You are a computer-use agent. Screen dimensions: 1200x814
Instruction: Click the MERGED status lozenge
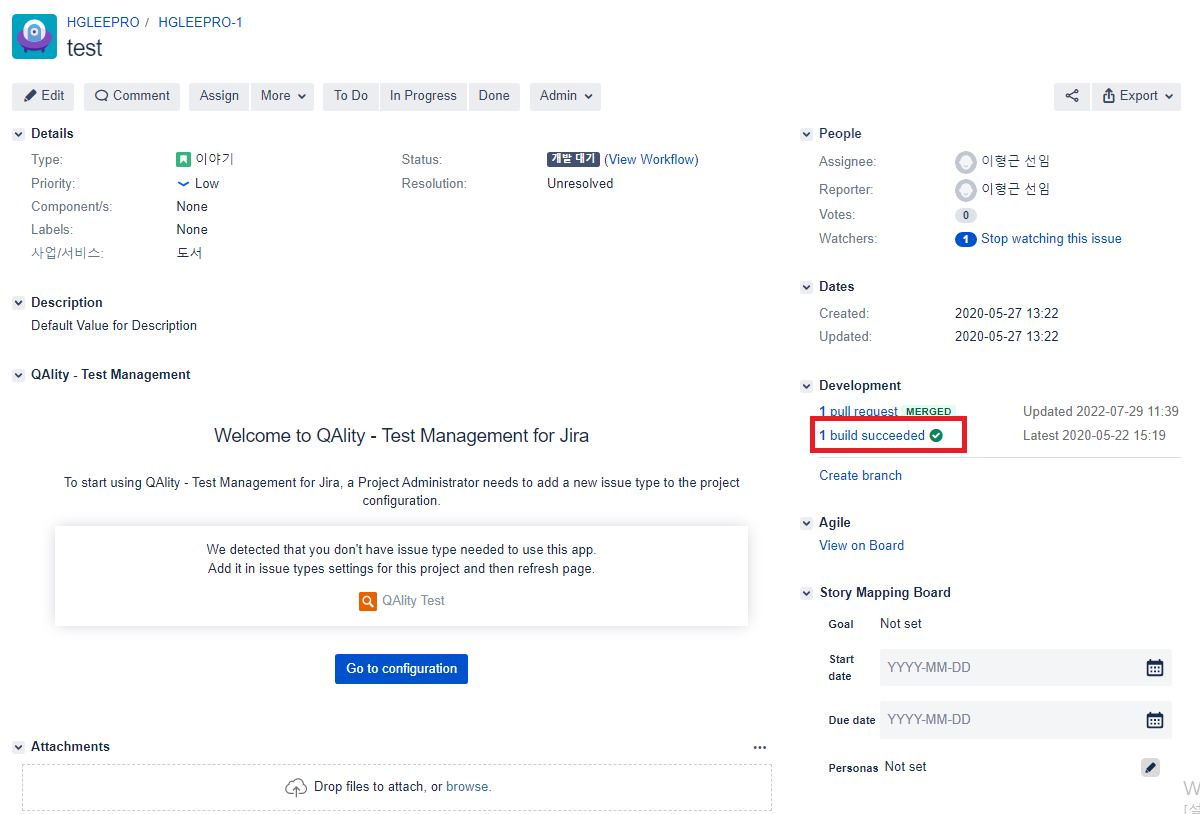pos(929,412)
